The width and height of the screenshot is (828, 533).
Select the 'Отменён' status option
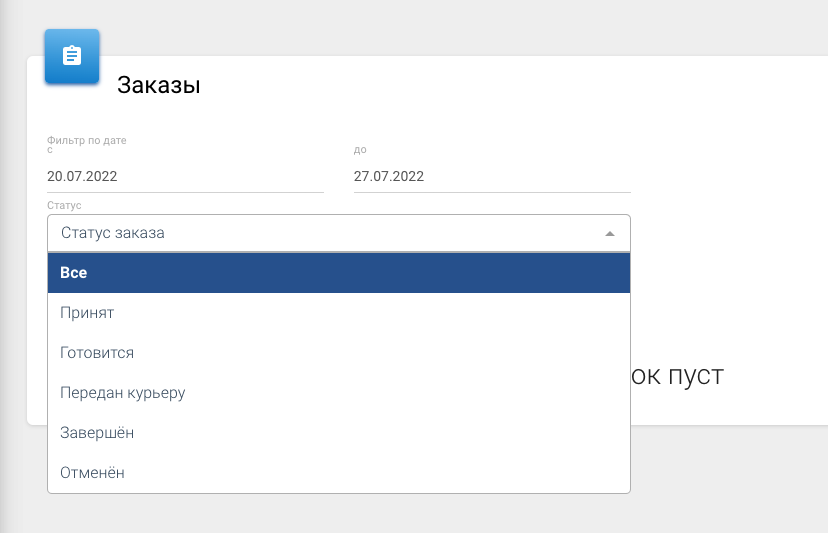(x=338, y=473)
